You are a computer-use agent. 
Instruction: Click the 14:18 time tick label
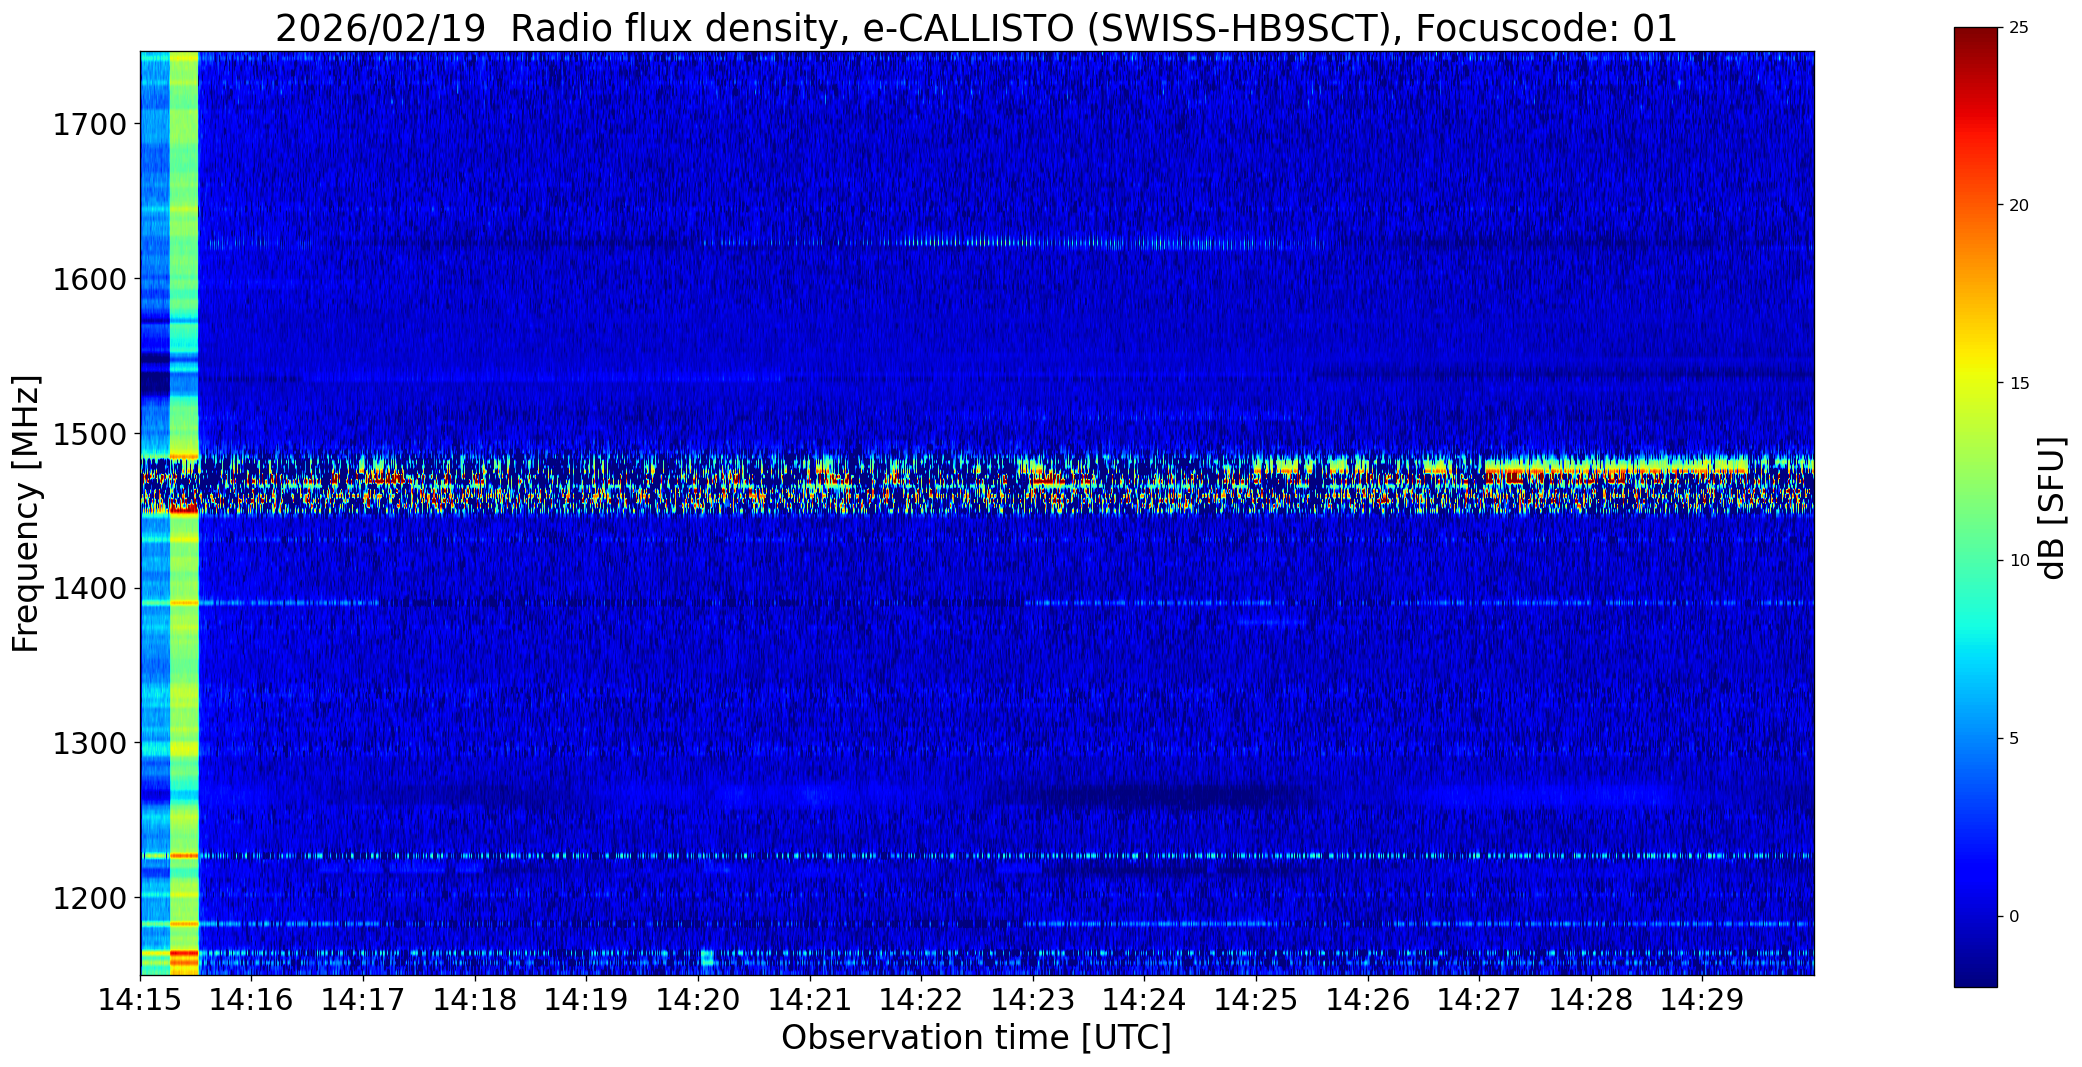(475, 999)
